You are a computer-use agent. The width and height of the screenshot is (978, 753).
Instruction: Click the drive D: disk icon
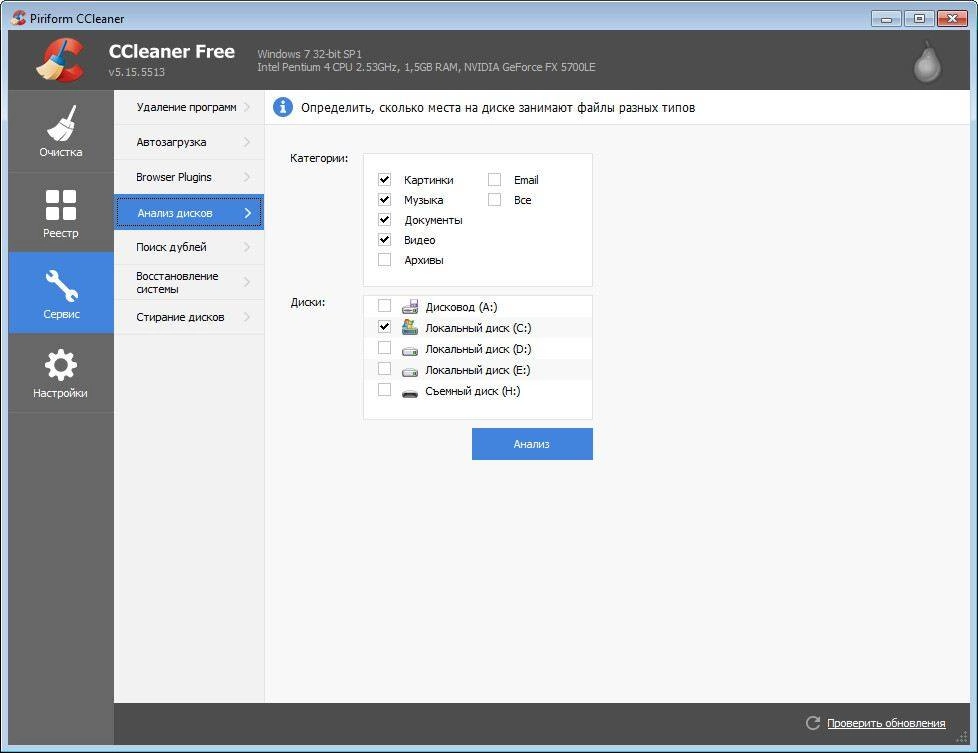point(410,351)
